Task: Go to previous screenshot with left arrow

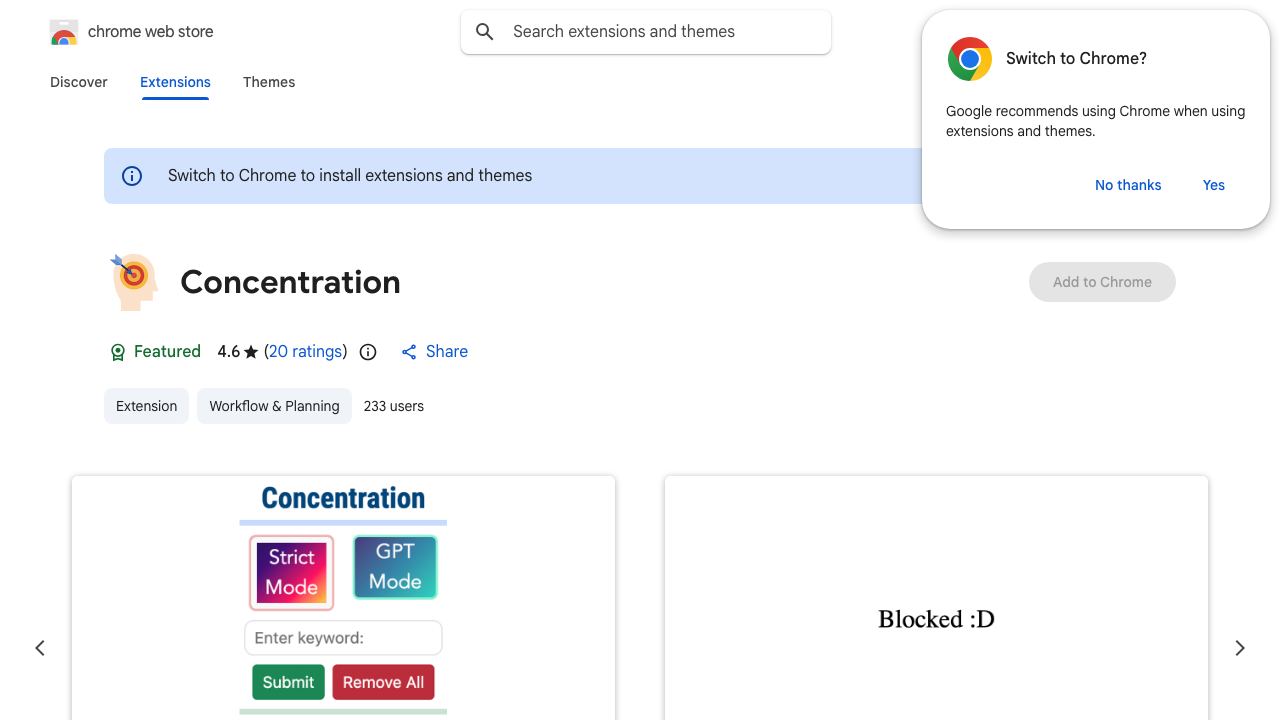Action: tap(40, 648)
